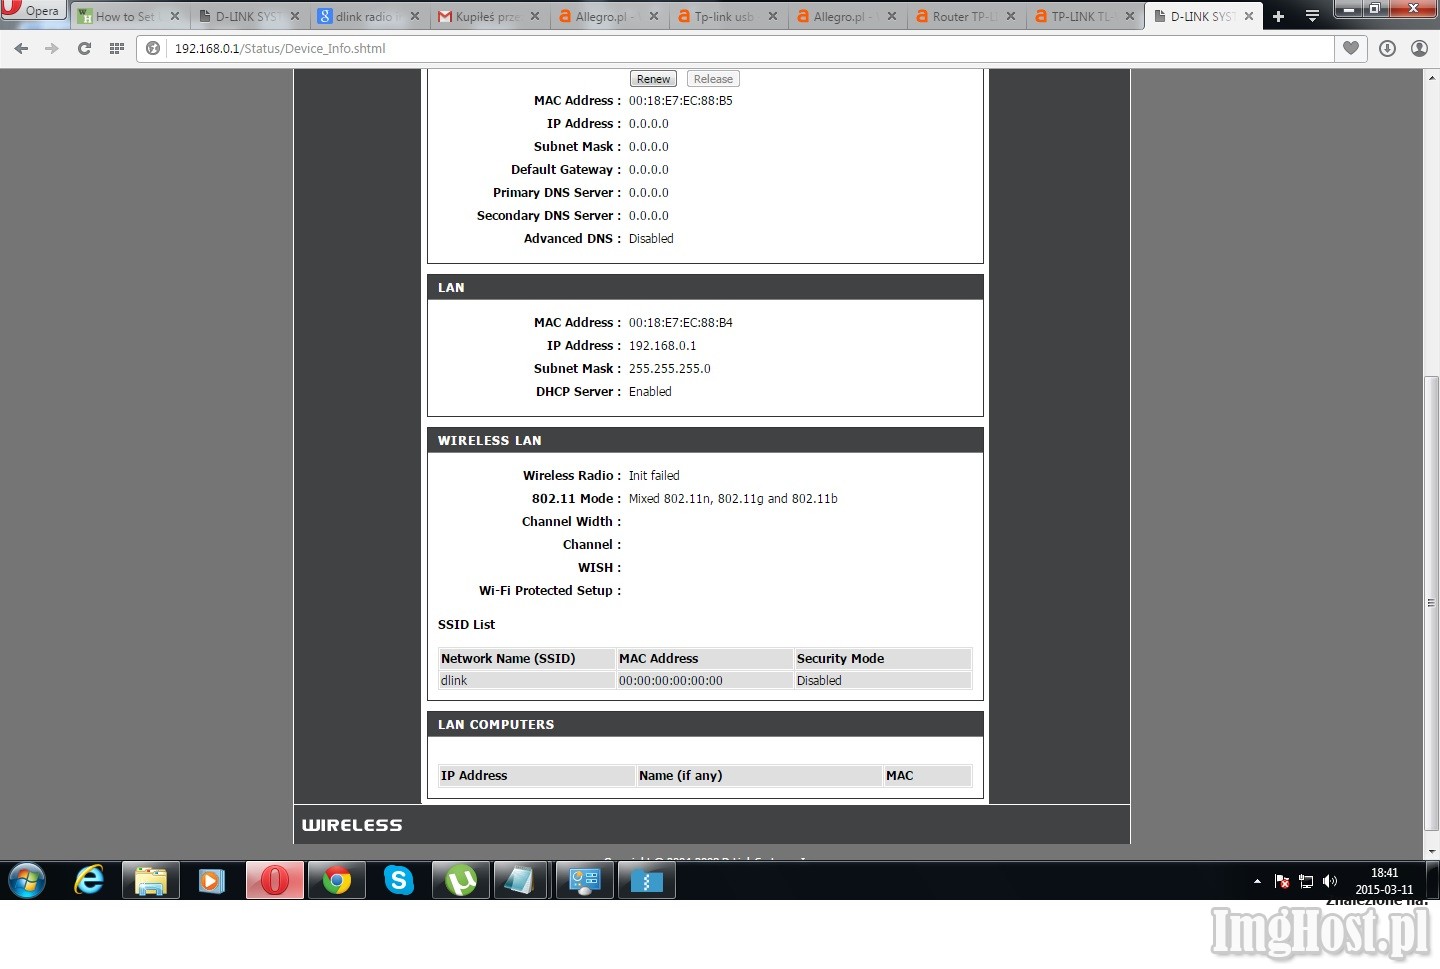Select subnet mask value 255.255.255.0
1440x969 pixels.
coord(669,369)
